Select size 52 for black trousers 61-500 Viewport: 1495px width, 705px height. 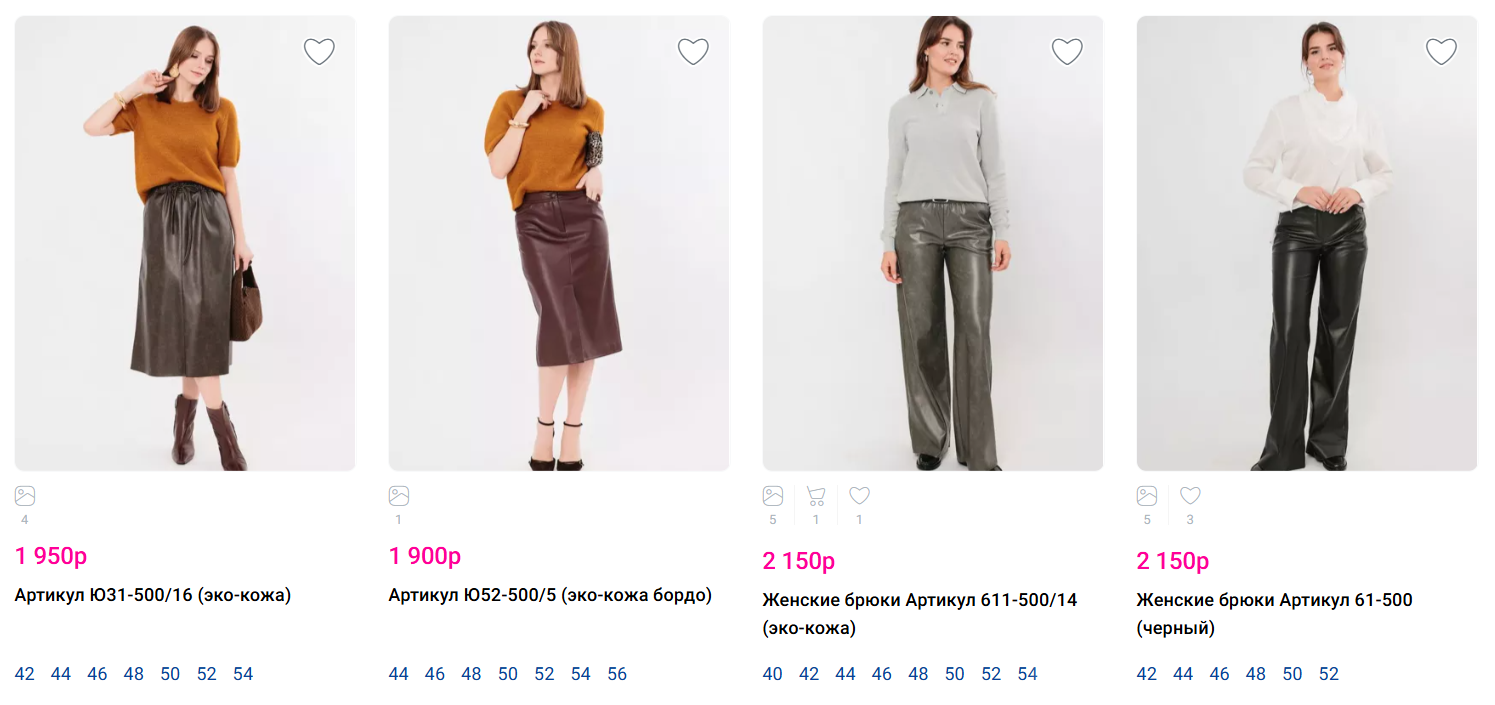(1329, 674)
